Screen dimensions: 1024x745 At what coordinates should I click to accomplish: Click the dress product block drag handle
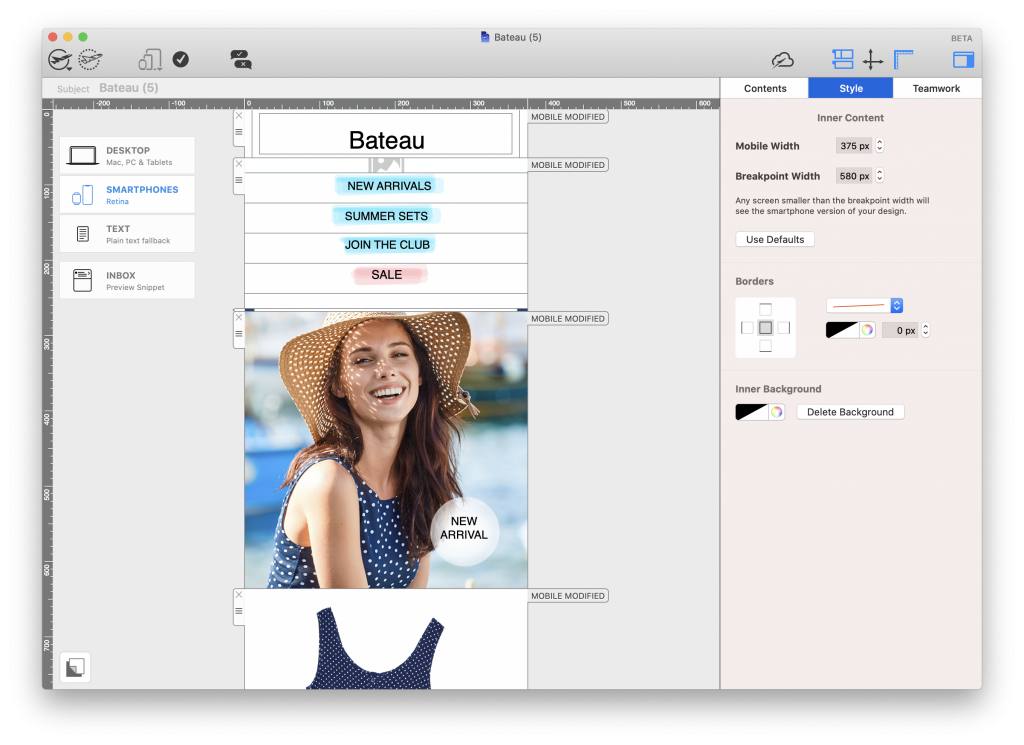[x=239, y=611]
